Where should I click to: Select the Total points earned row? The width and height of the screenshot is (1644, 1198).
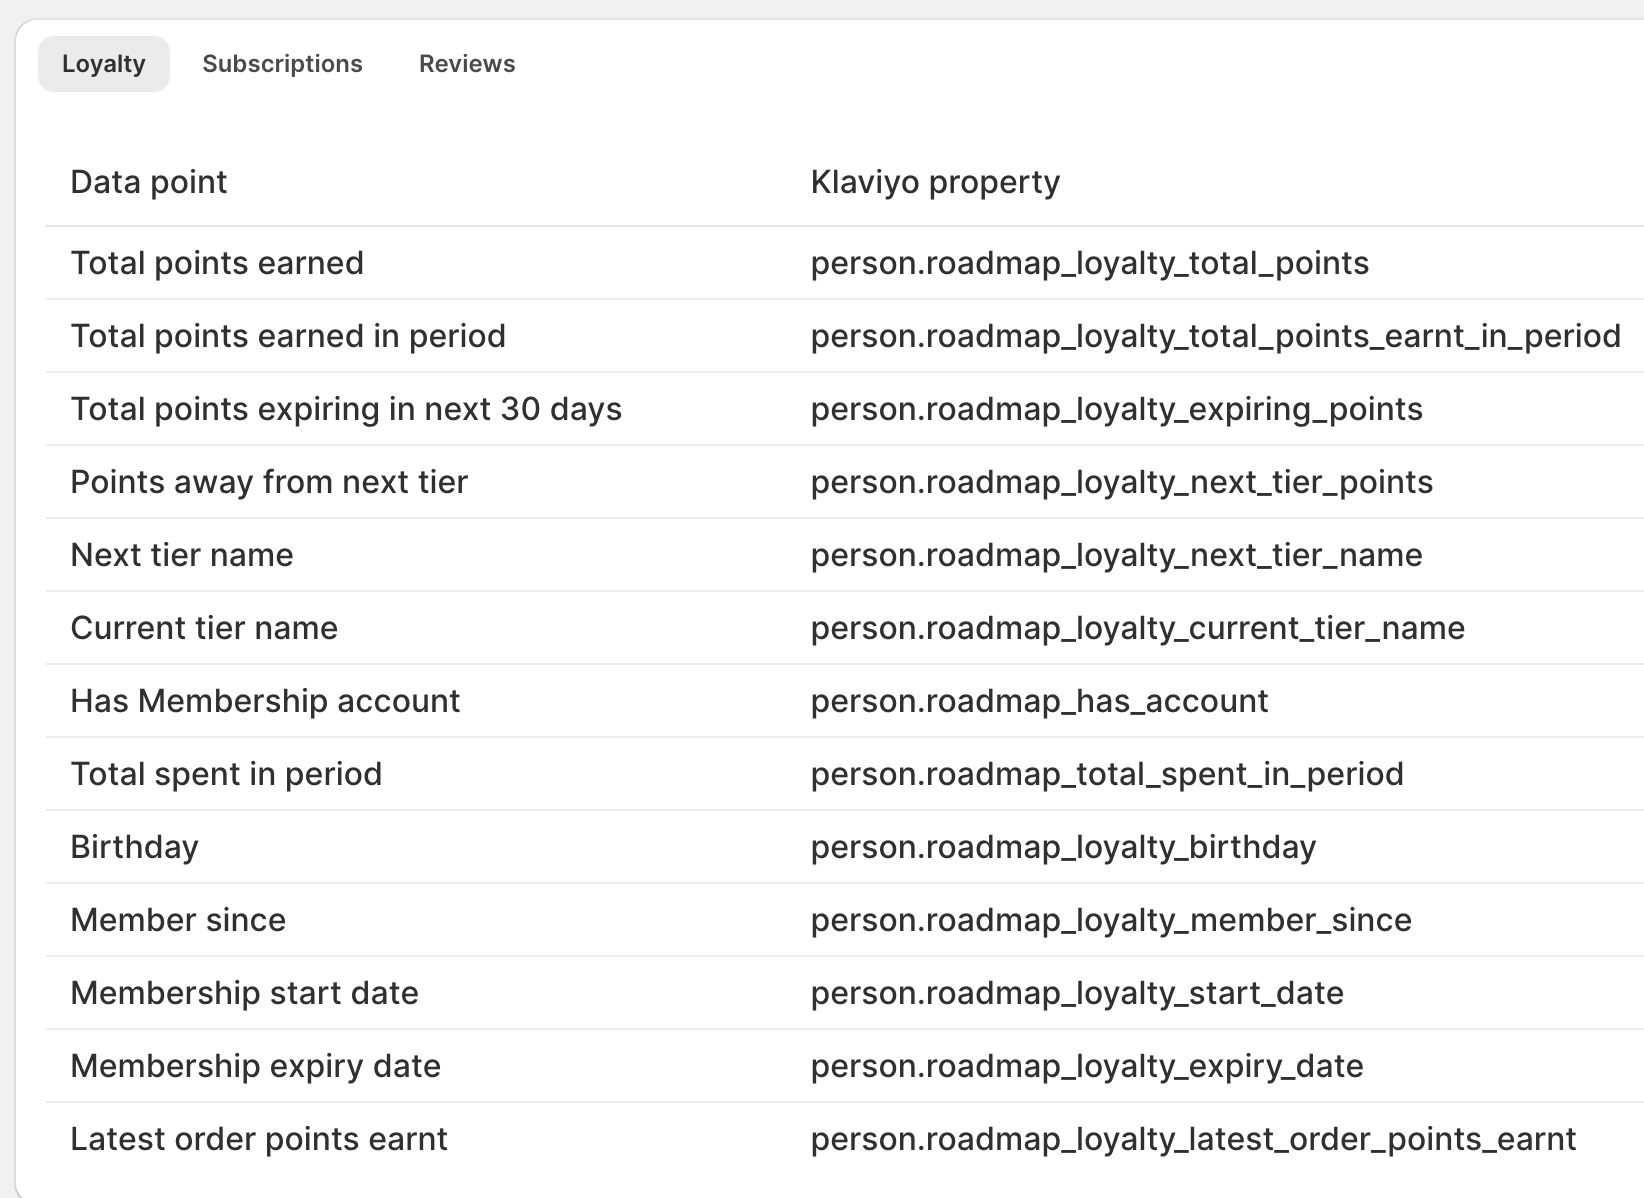(217, 263)
